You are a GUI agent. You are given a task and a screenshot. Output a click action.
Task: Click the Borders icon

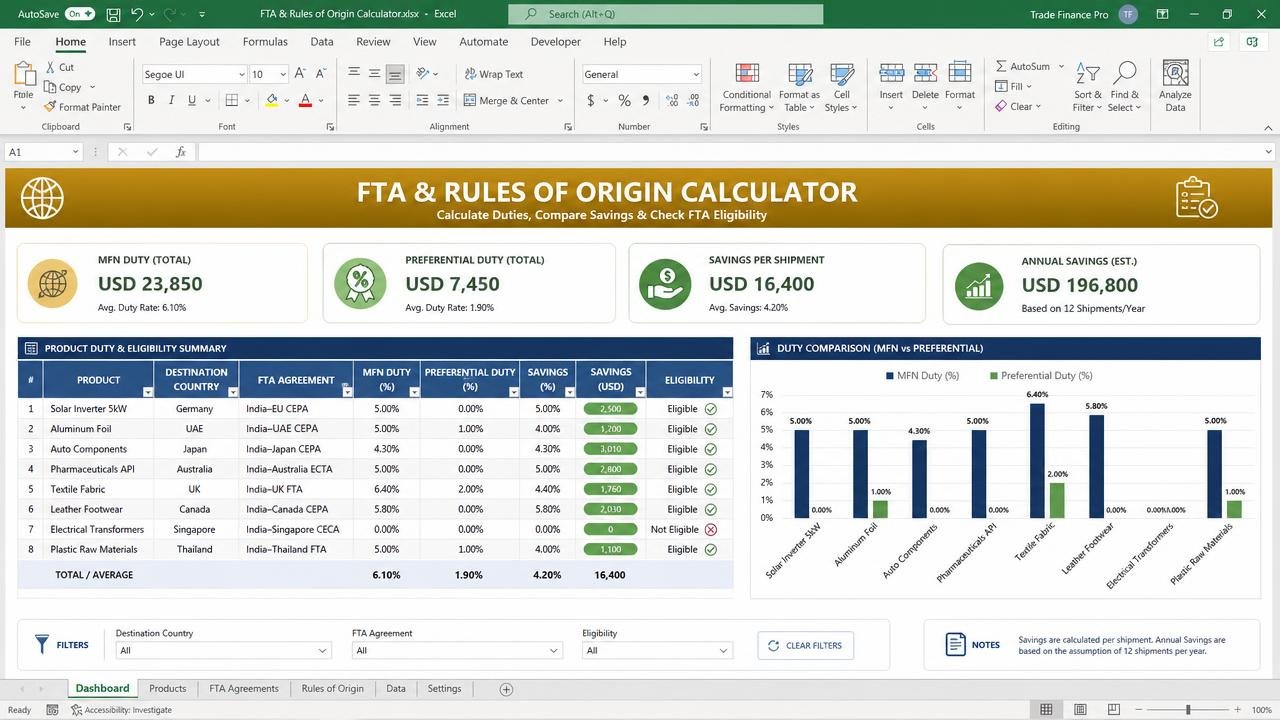coord(232,100)
